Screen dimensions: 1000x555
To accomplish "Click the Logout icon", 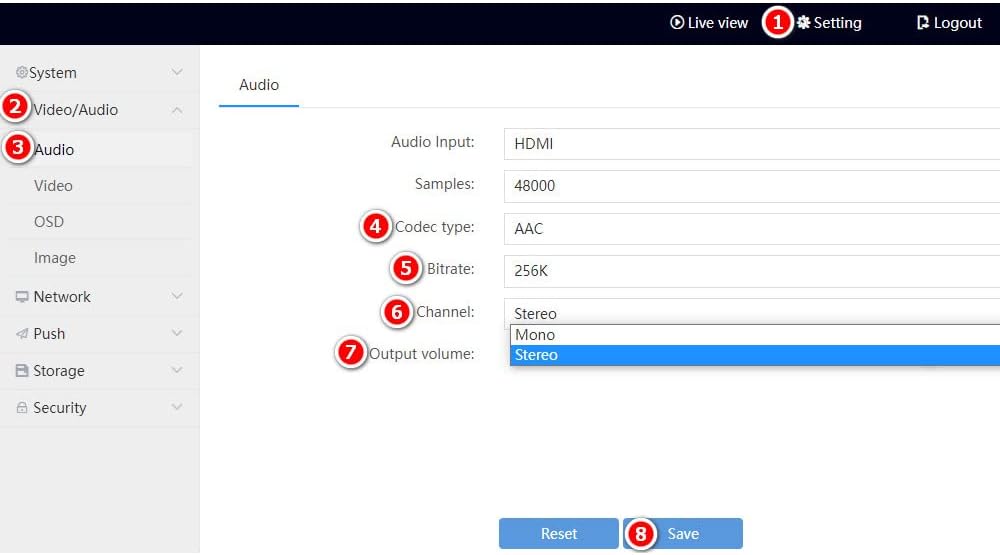I will (x=922, y=23).
